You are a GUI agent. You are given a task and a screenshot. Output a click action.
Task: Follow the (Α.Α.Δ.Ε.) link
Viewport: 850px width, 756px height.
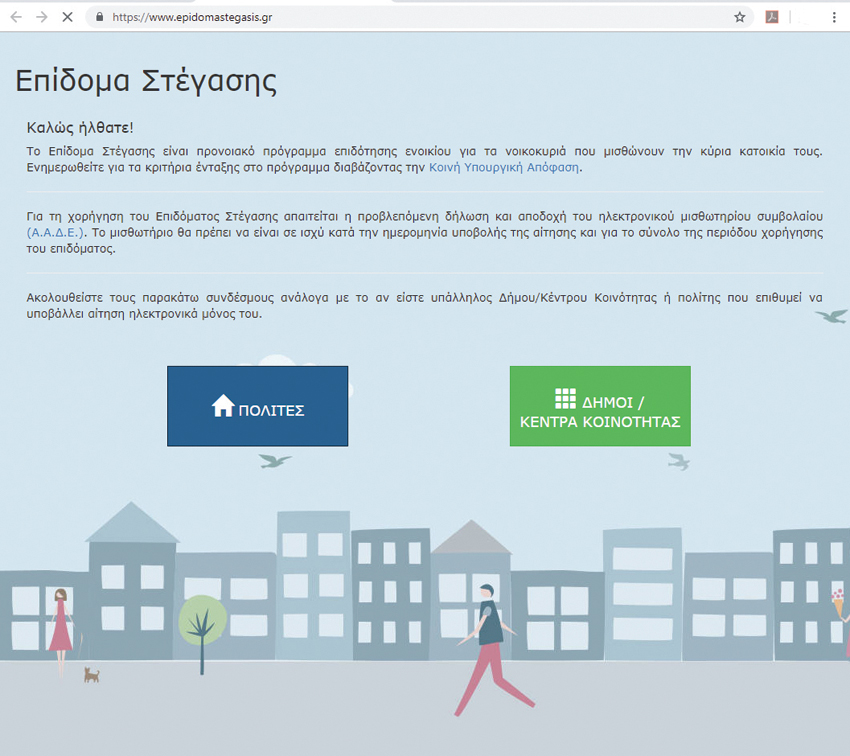click(55, 232)
